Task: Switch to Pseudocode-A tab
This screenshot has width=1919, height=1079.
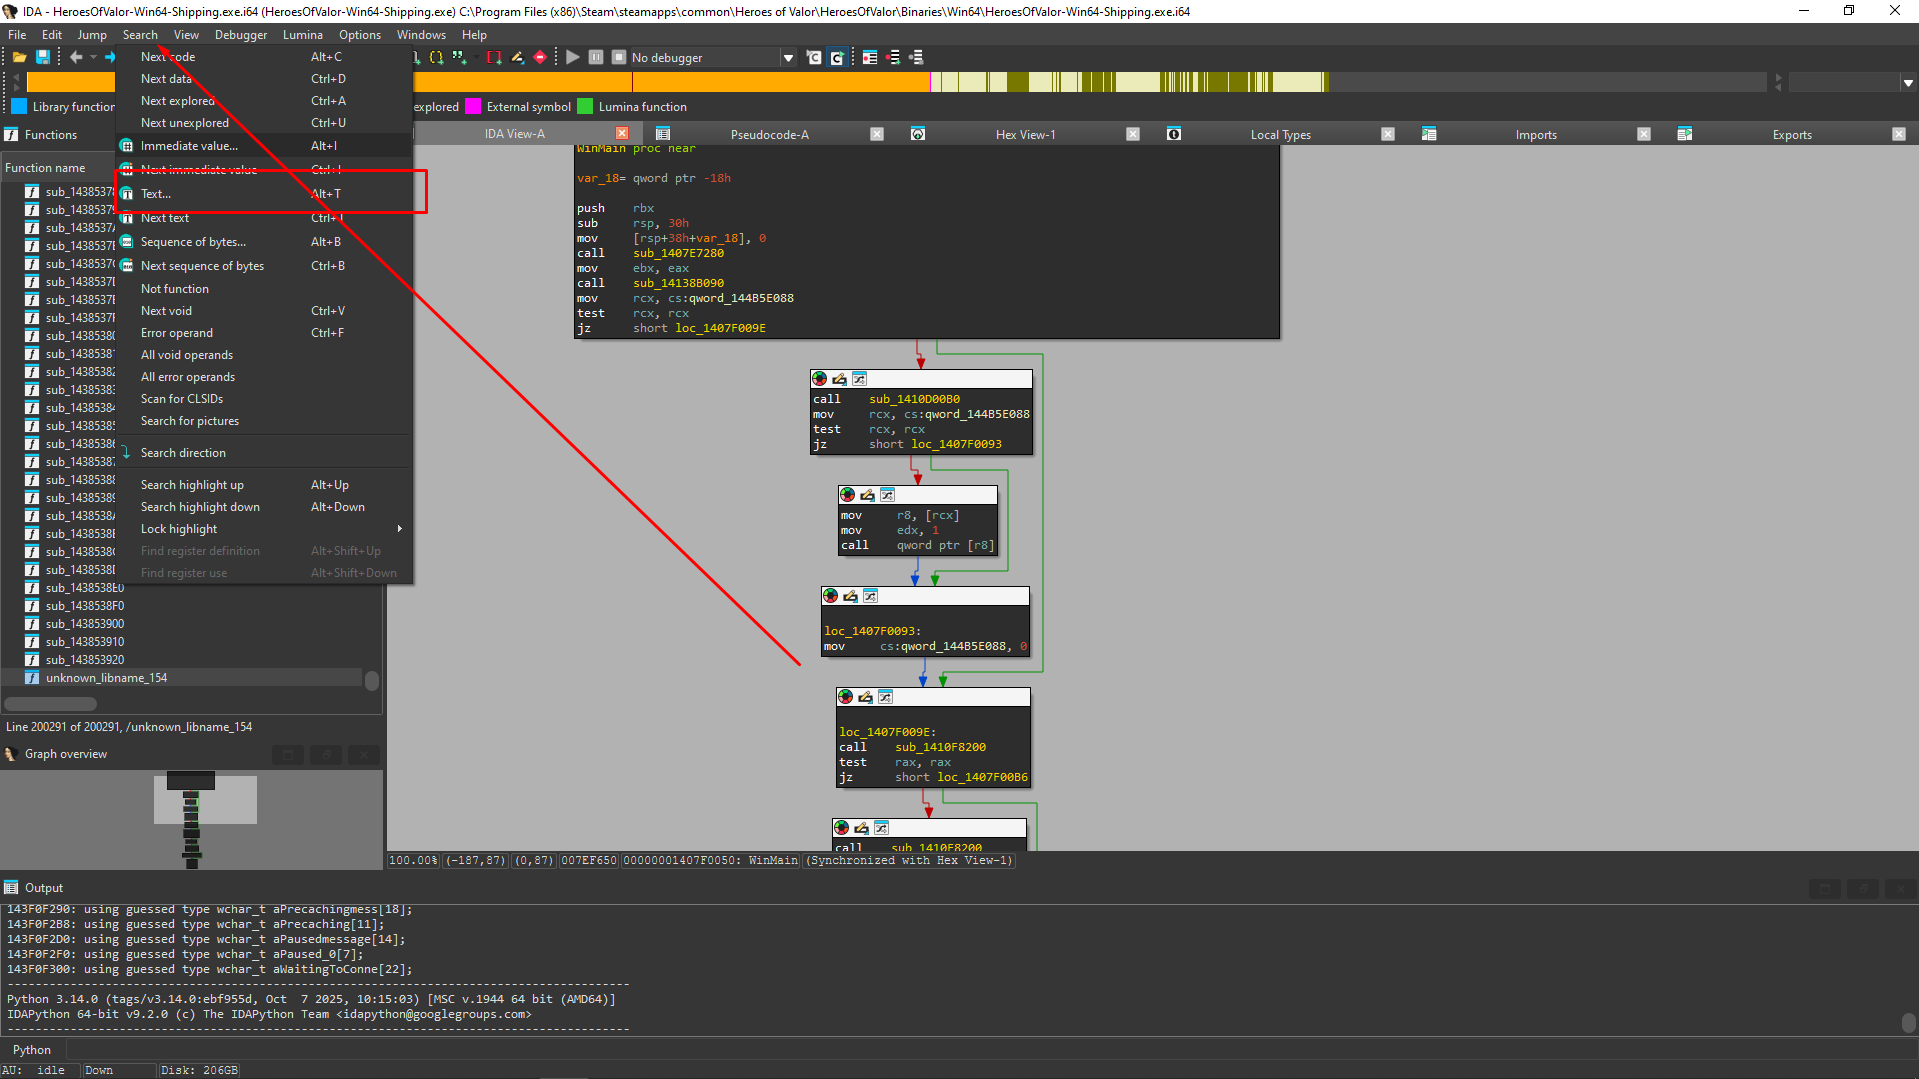Action: coord(769,135)
